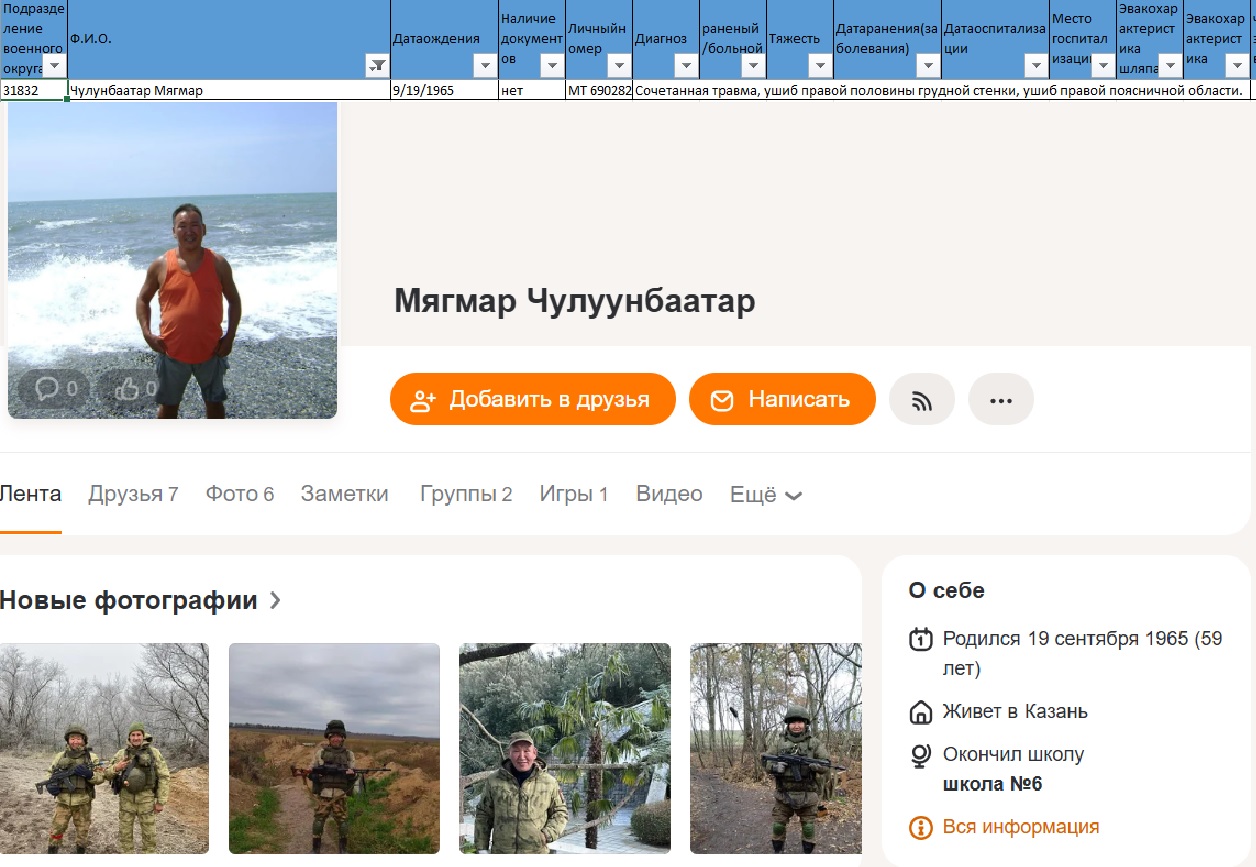Open filter dropdown for Диагноз column

(x=685, y=66)
